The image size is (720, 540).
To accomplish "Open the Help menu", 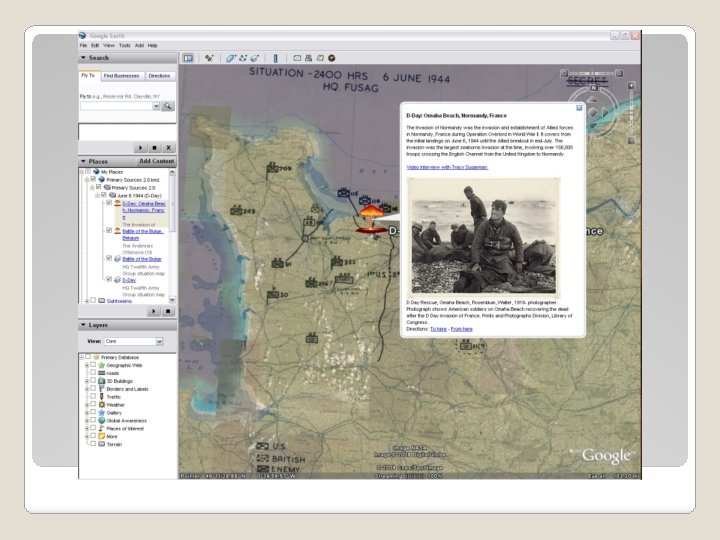I will [152, 45].
